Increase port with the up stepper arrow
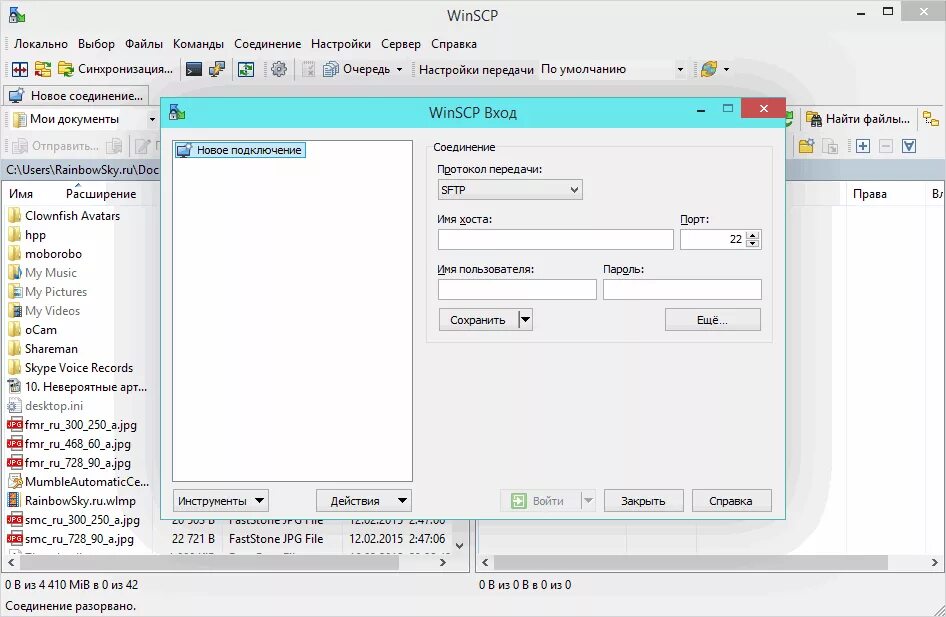This screenshot has width=946, height=617. [752, 235]
